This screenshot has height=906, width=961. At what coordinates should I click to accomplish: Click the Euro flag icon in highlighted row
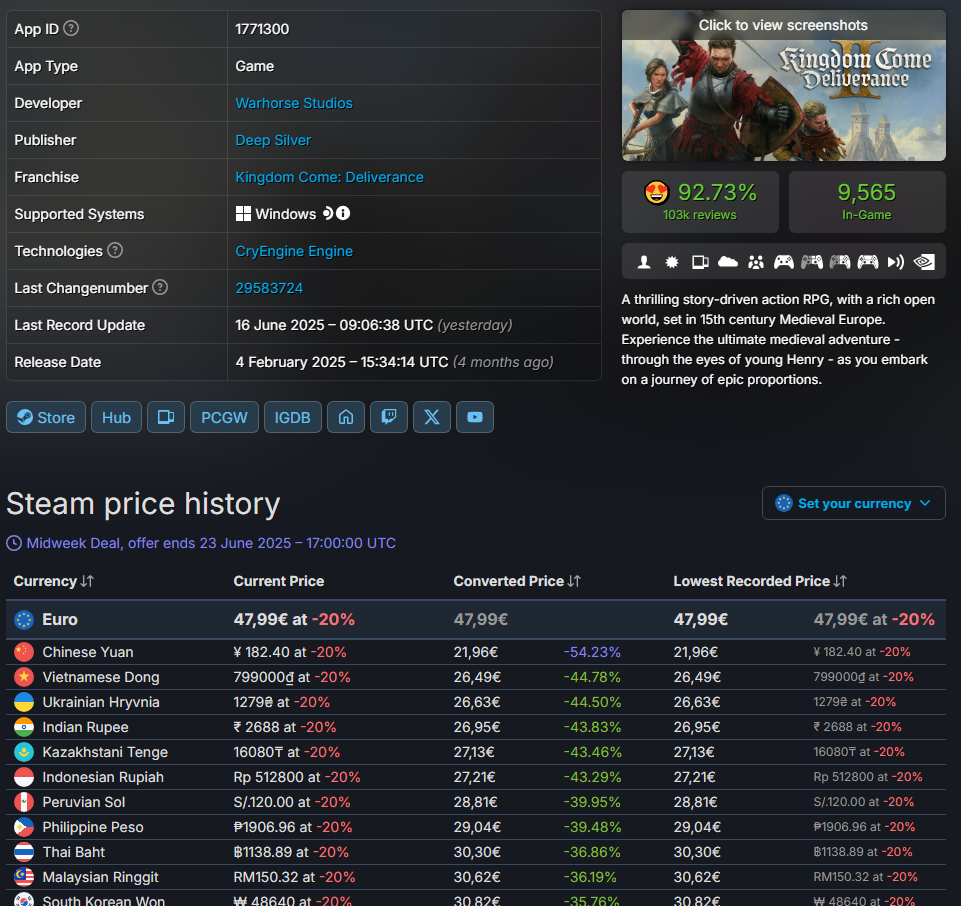(24, 620)
